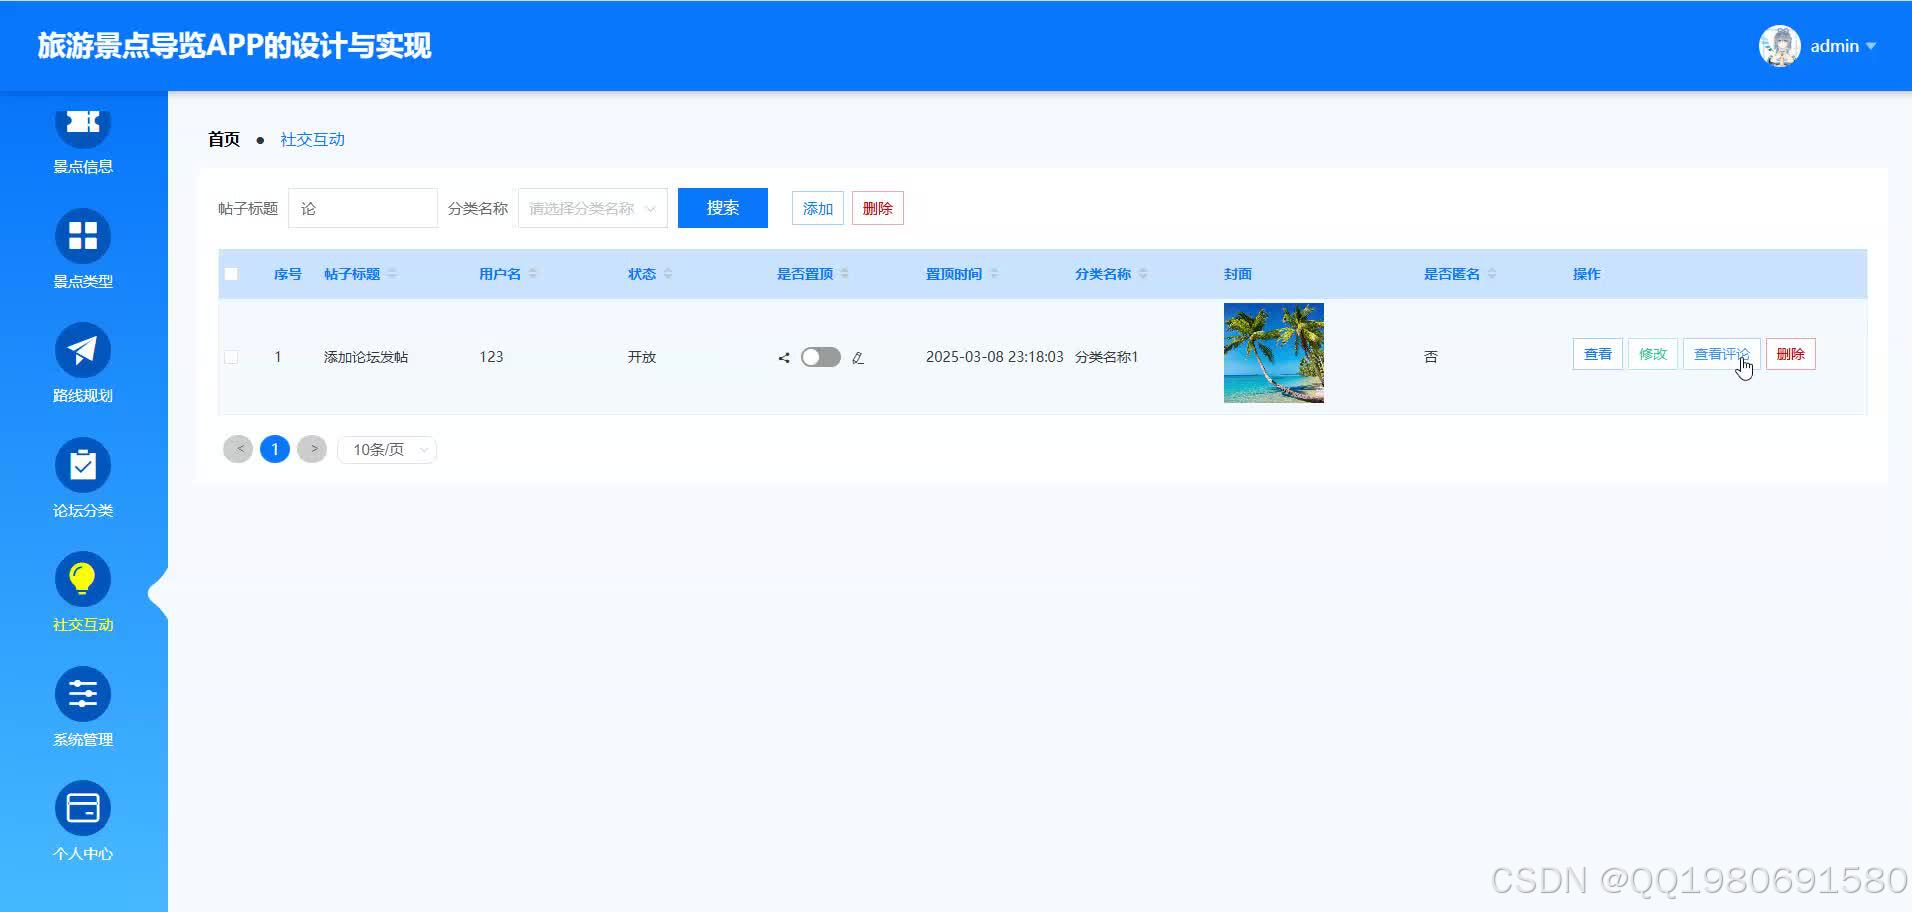Open 系统管理 in the sidebar
The height and width of the screenshot is (912, 1912).
(83, 693)
